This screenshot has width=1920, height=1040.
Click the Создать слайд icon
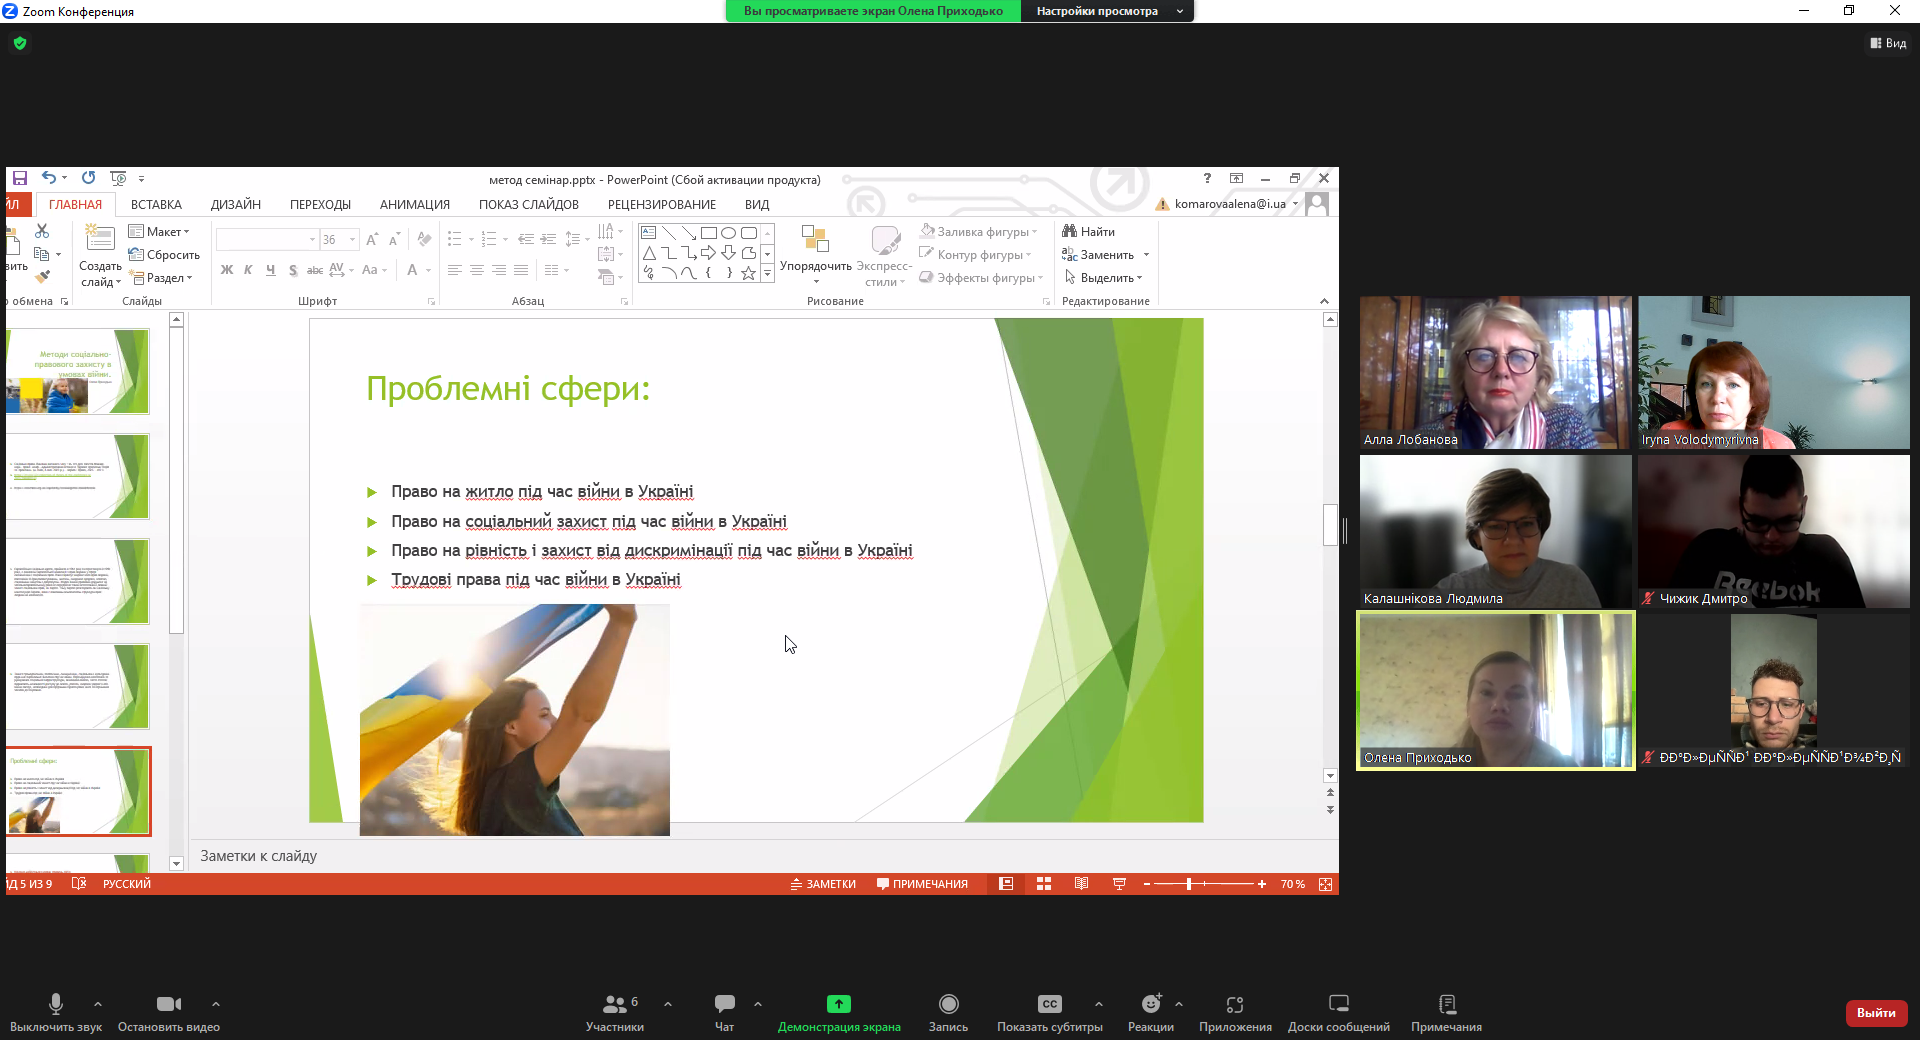coord(100,238)
